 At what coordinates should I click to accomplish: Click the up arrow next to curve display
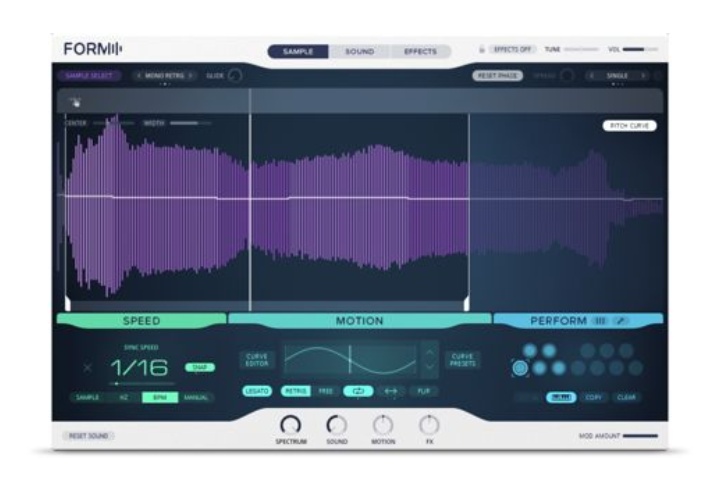tap(430, 352)
